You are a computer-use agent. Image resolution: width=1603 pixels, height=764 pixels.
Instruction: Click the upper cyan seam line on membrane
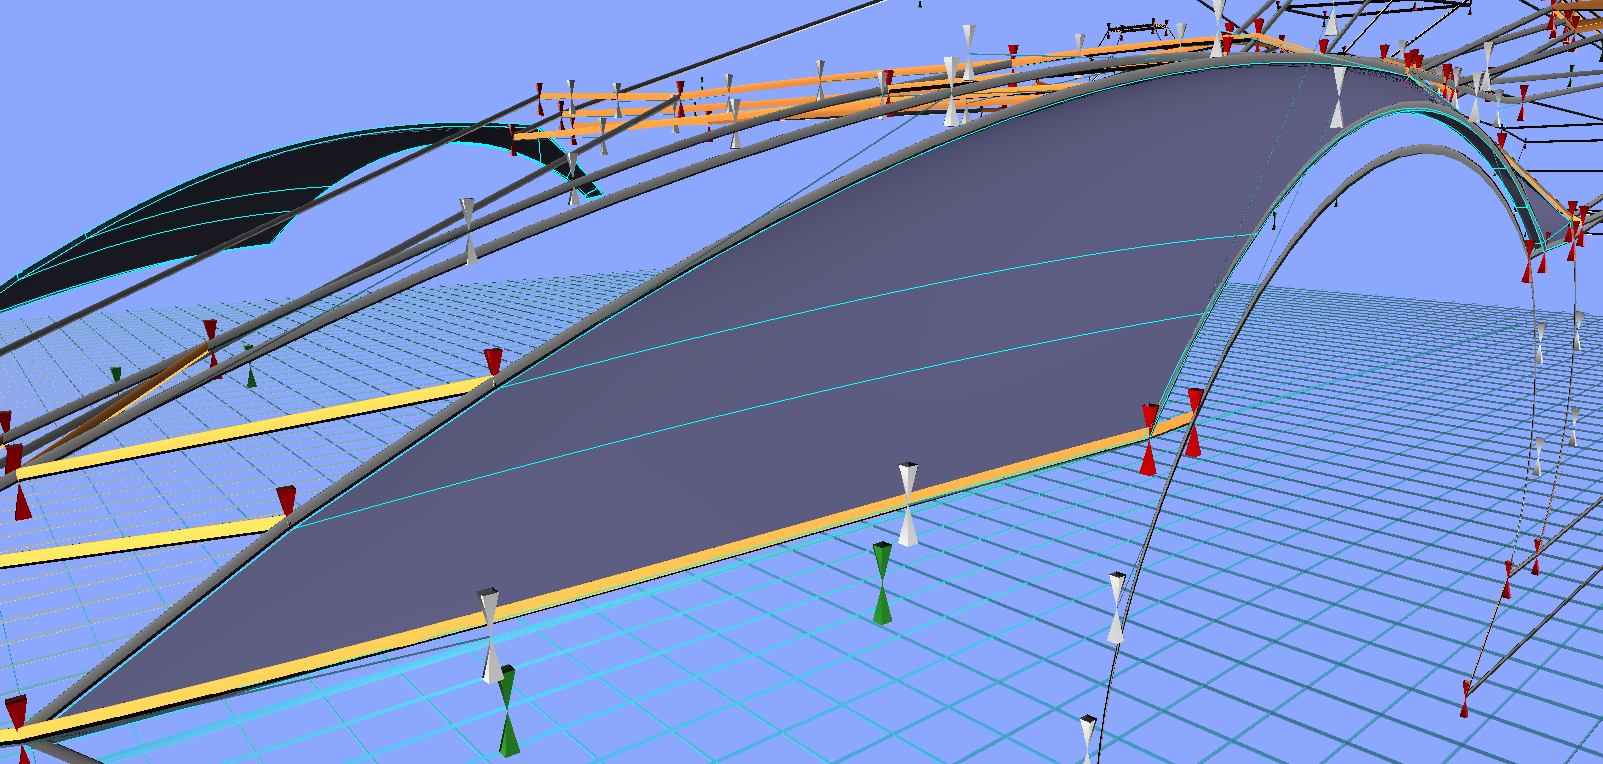click(x=900, y=291)
